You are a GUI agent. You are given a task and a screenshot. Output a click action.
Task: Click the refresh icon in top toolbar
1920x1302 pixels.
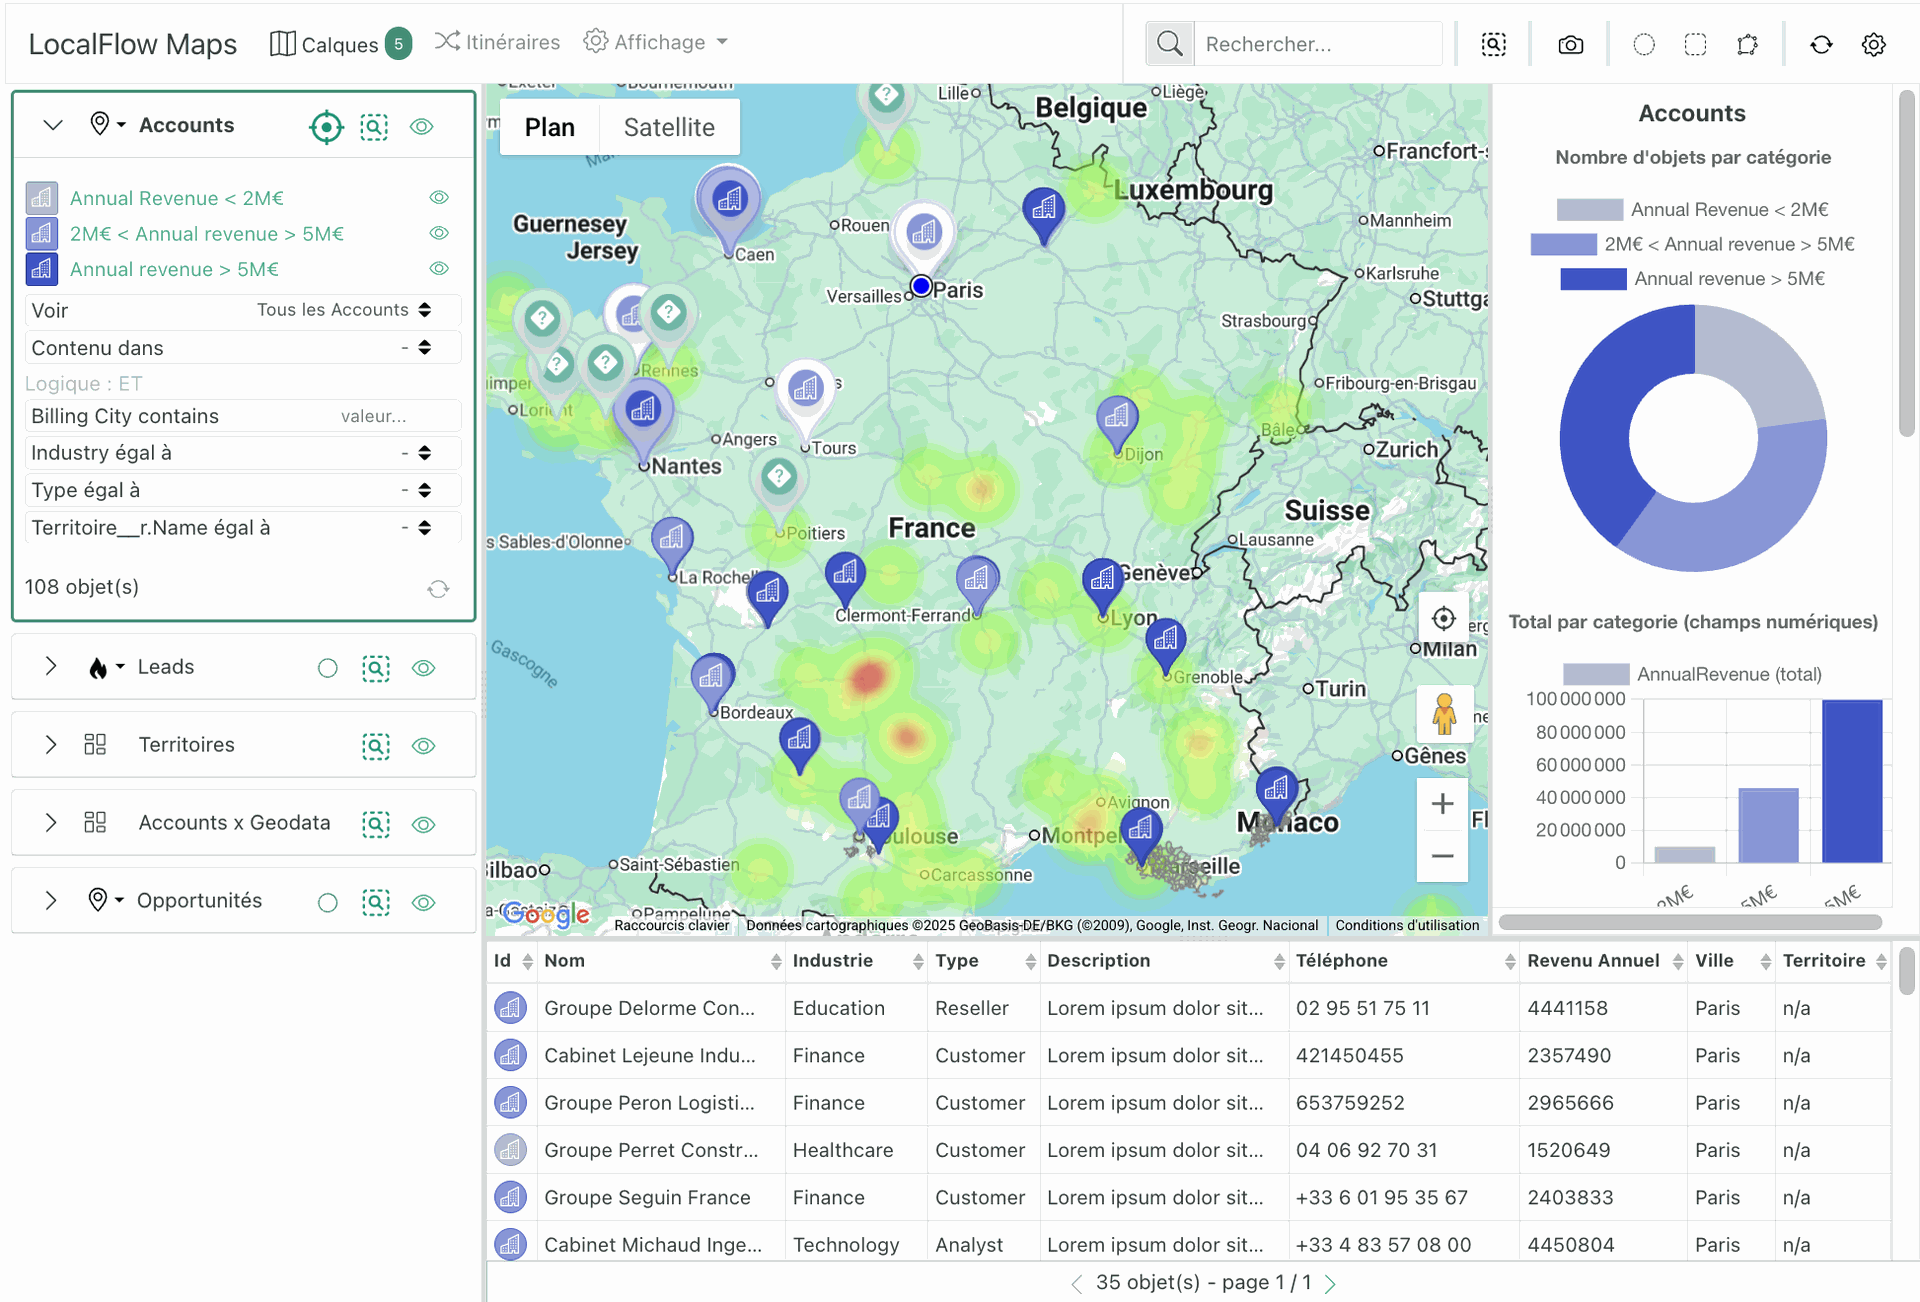[1821, 44]
